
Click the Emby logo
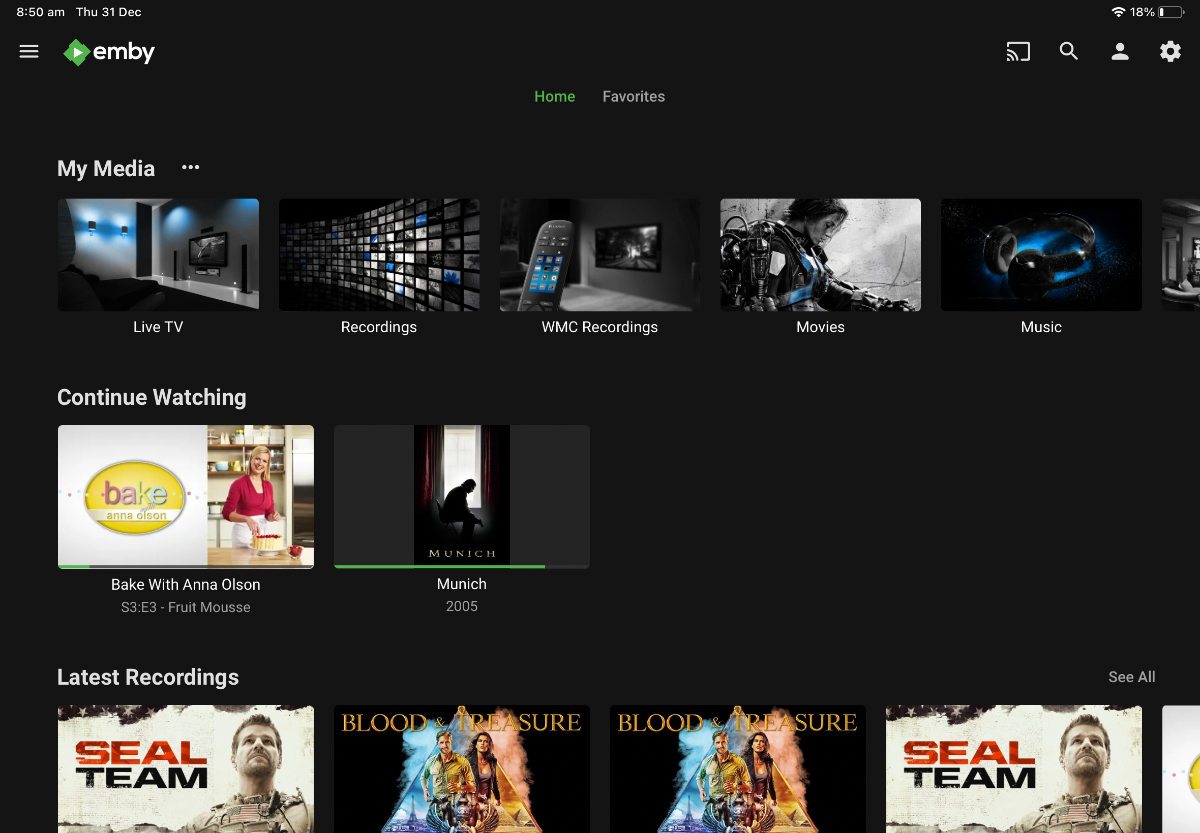click(x=109, y=52)
